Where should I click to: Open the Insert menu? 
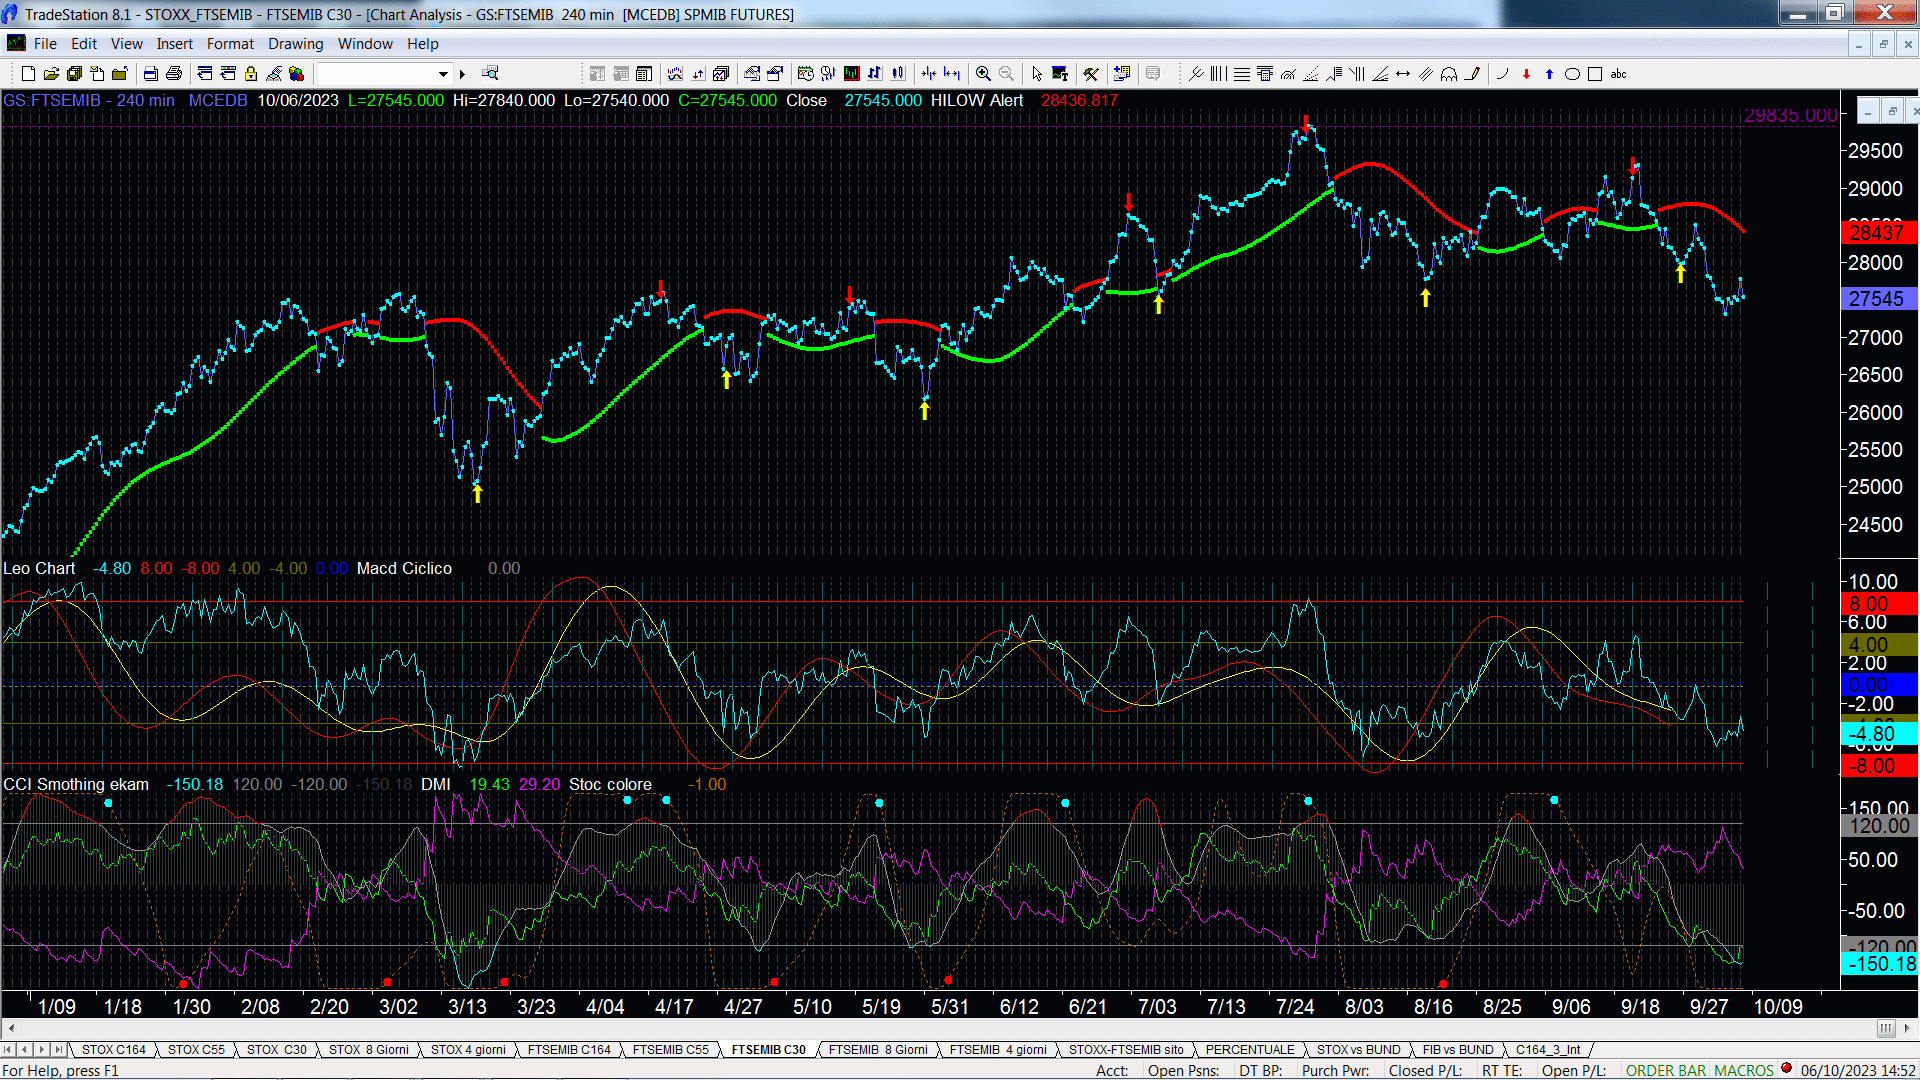[x=174, y=44]
